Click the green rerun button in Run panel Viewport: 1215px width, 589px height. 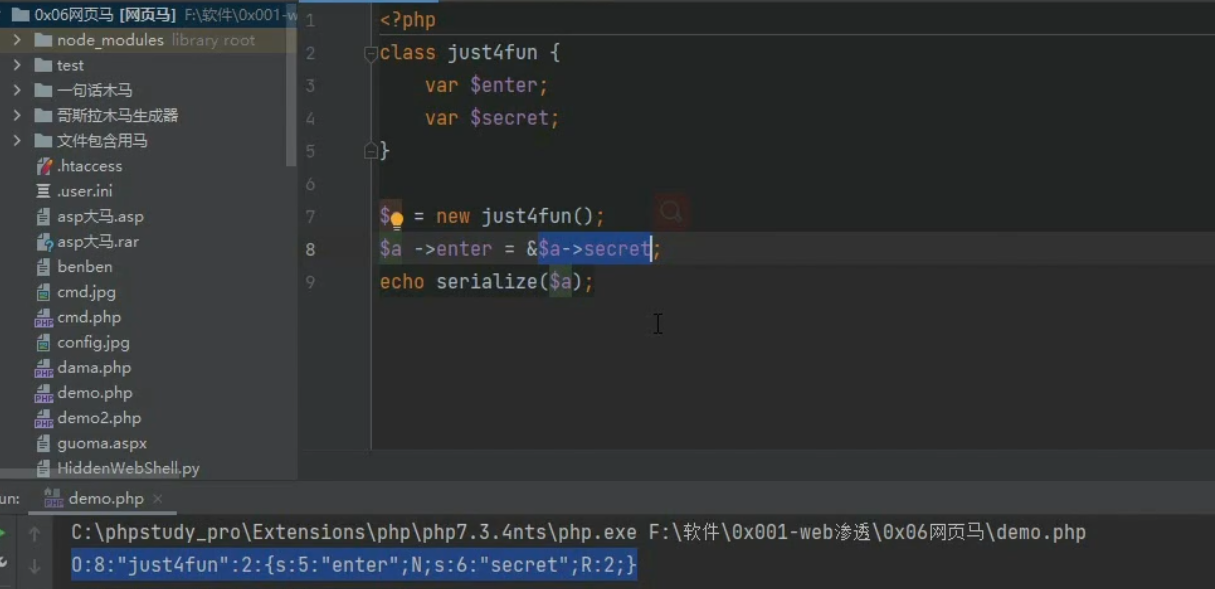point(3,534)
